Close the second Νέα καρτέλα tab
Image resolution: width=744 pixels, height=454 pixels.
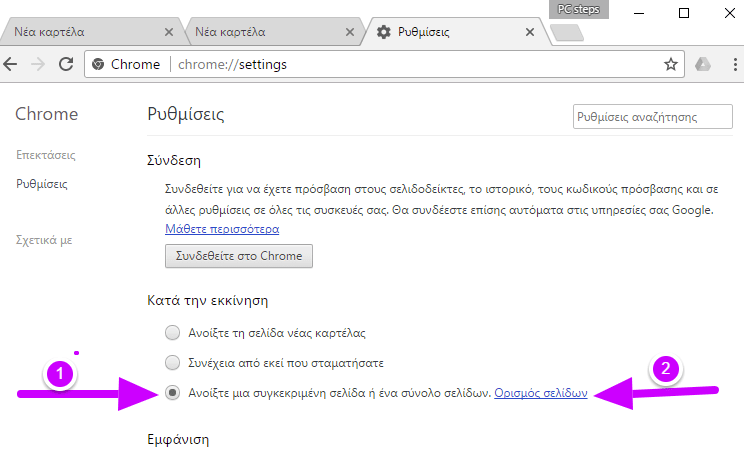click(350, 32)
